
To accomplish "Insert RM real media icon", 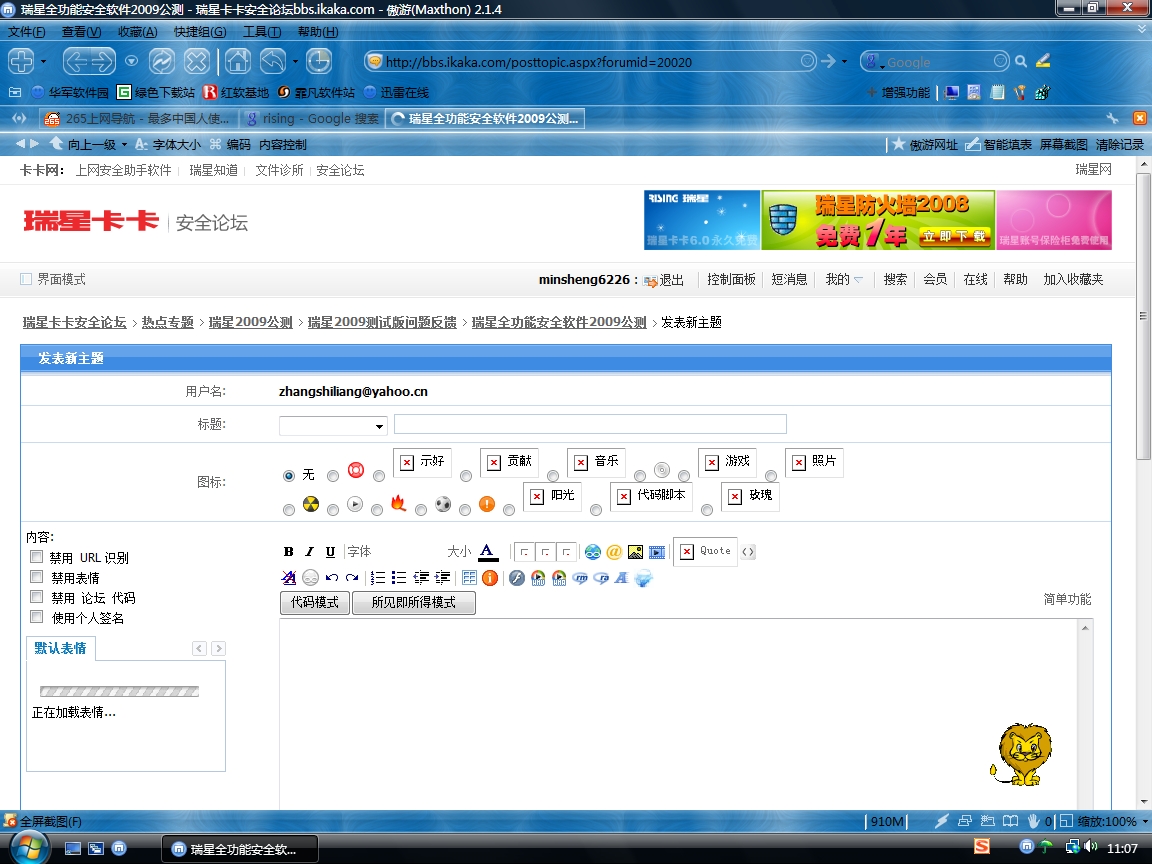I will pos(580,578).
